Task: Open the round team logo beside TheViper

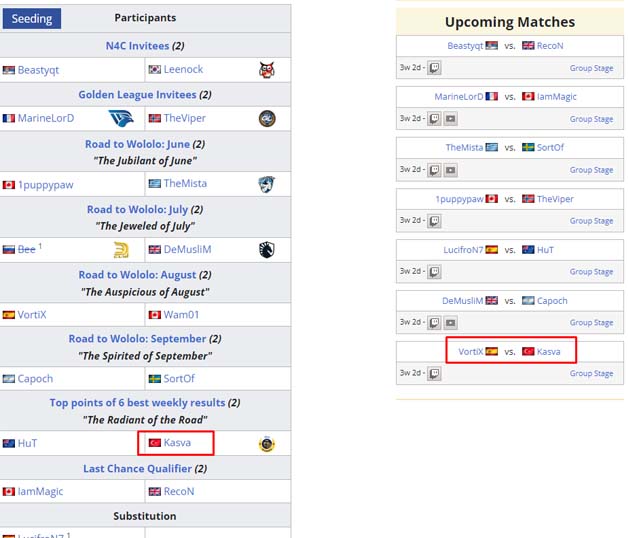Action: click(x=267, y=119)
